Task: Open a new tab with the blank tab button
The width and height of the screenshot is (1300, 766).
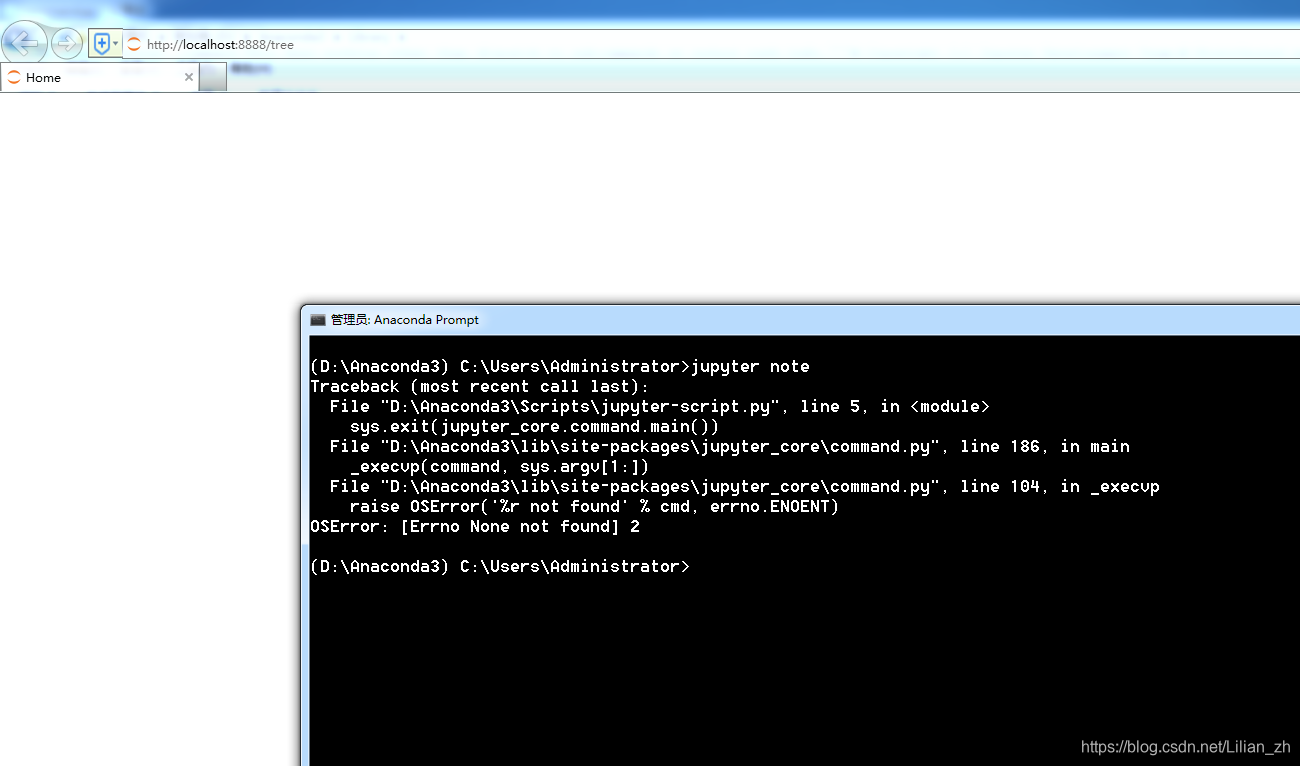Action: [x=213, y=77]
